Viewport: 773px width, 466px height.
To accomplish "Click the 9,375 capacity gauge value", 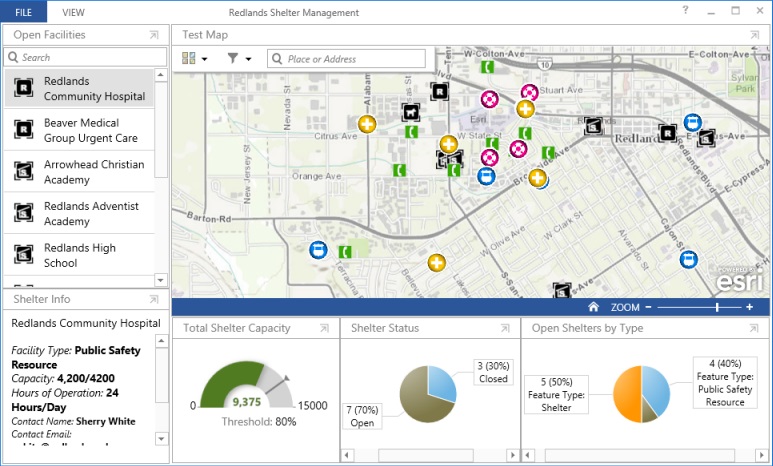I will (246, 402).
